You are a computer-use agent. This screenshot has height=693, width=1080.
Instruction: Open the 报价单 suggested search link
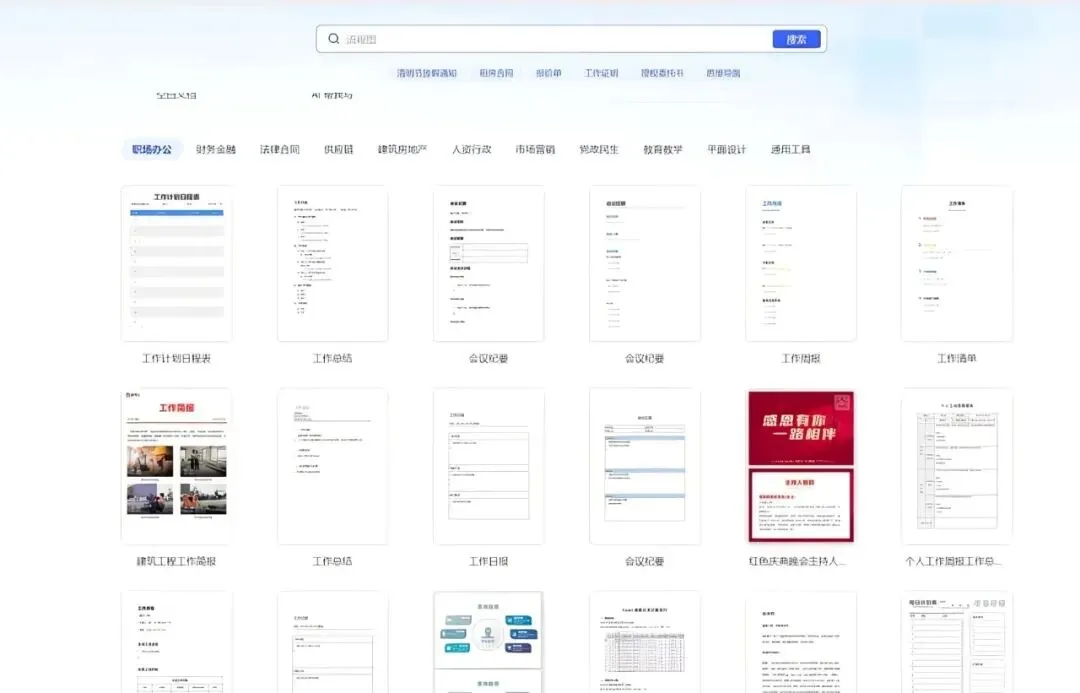548,73
